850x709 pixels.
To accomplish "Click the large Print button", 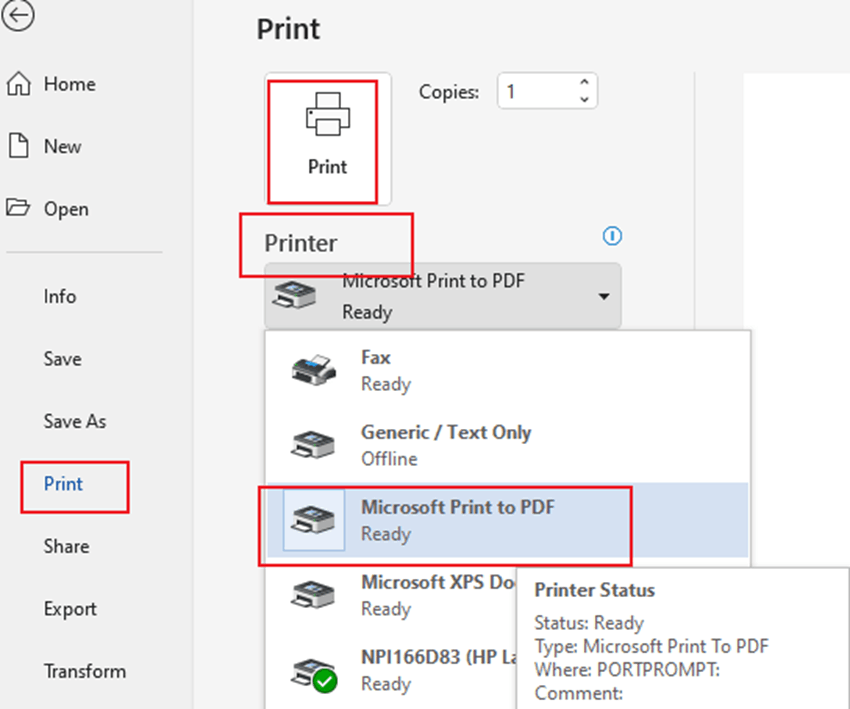I will [328, 139].
